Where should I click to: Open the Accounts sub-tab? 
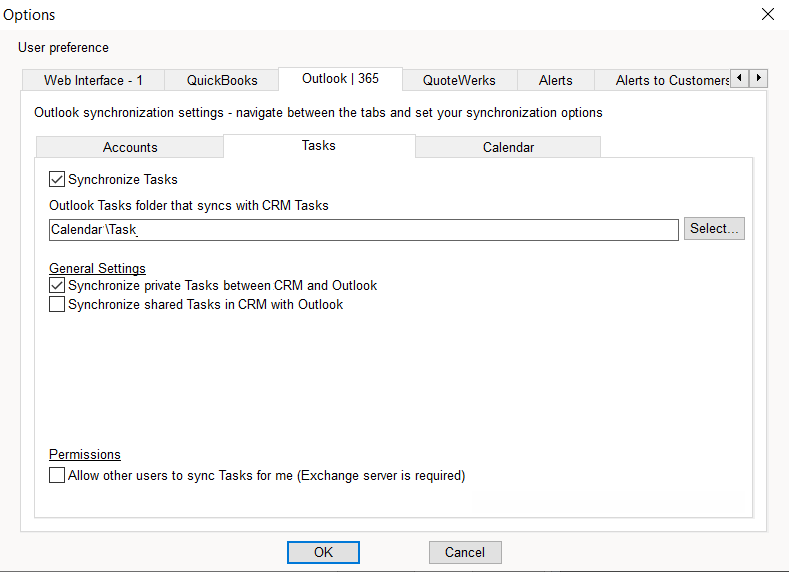point(130,147)
